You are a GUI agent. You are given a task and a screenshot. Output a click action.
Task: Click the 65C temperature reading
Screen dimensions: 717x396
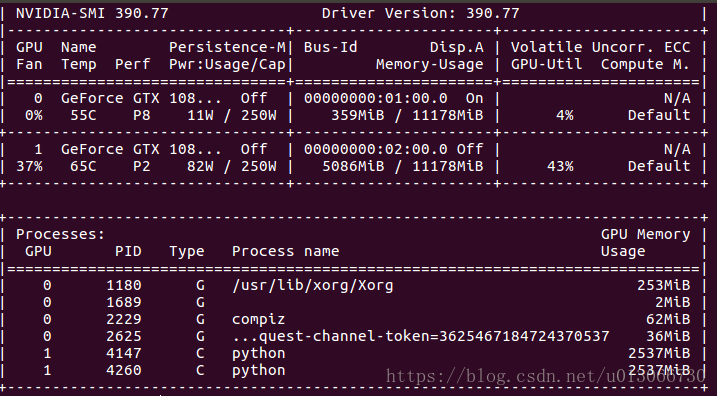[83, 166]
